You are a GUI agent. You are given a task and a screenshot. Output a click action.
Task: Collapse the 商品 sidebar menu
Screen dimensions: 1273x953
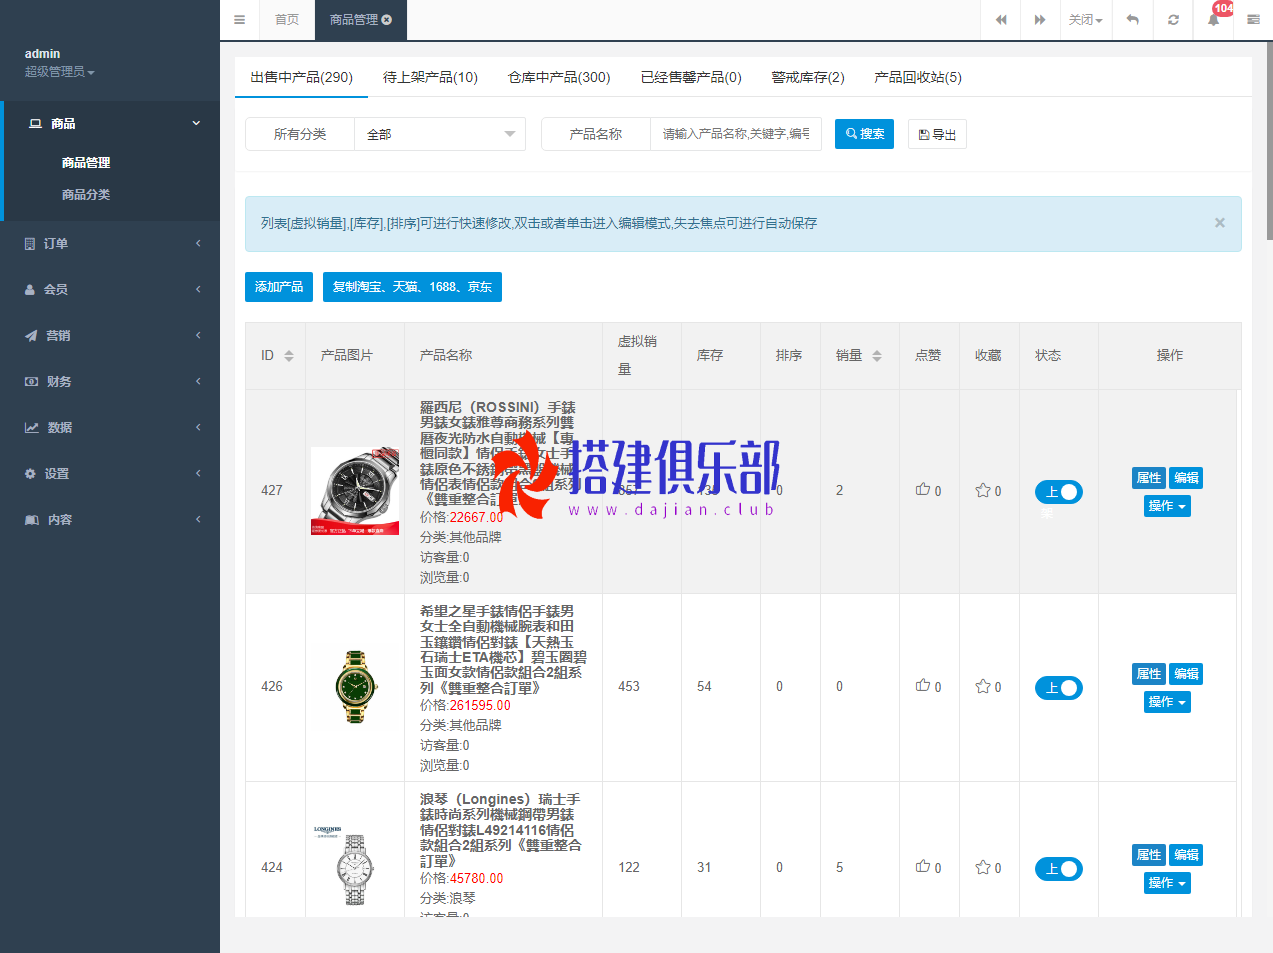coord(110,123)
